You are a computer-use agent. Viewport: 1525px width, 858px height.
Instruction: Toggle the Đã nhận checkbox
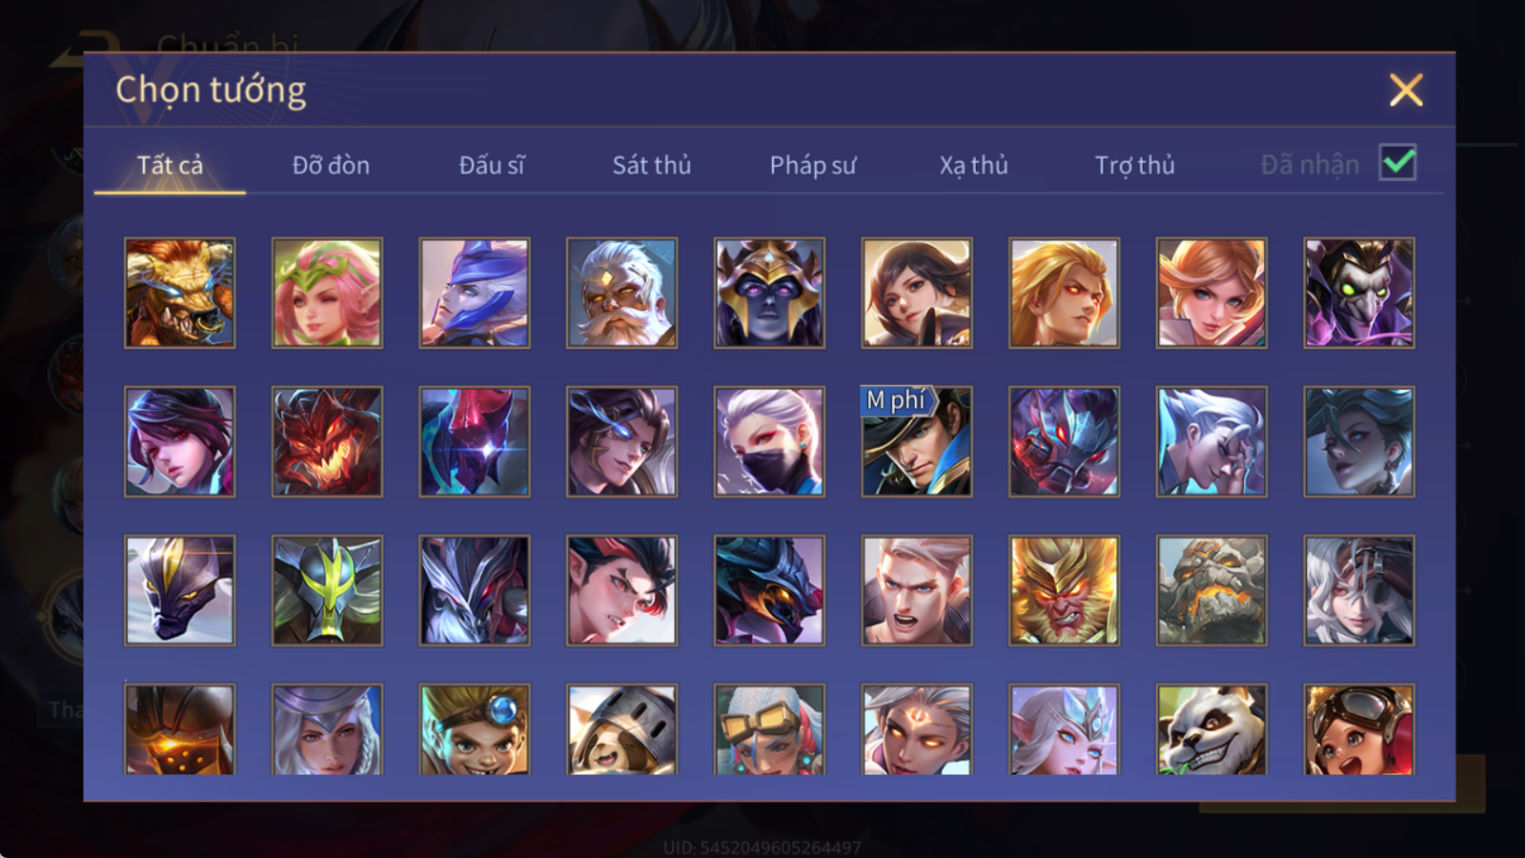pyautogui.click(x=1397, y=162)
